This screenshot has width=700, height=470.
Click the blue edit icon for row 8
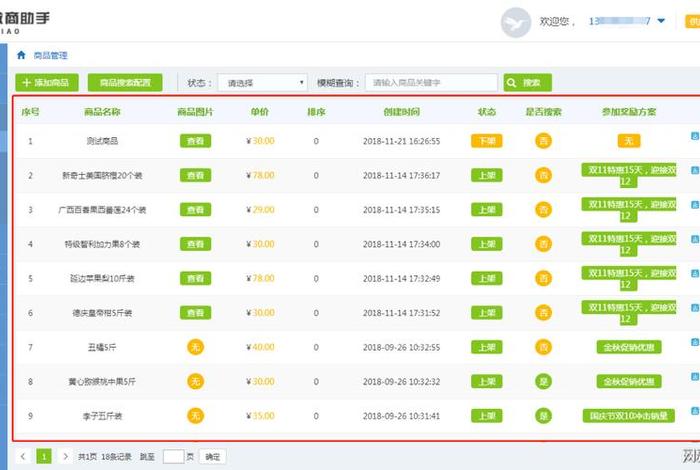pyautogui.click(x=695, y=377)
